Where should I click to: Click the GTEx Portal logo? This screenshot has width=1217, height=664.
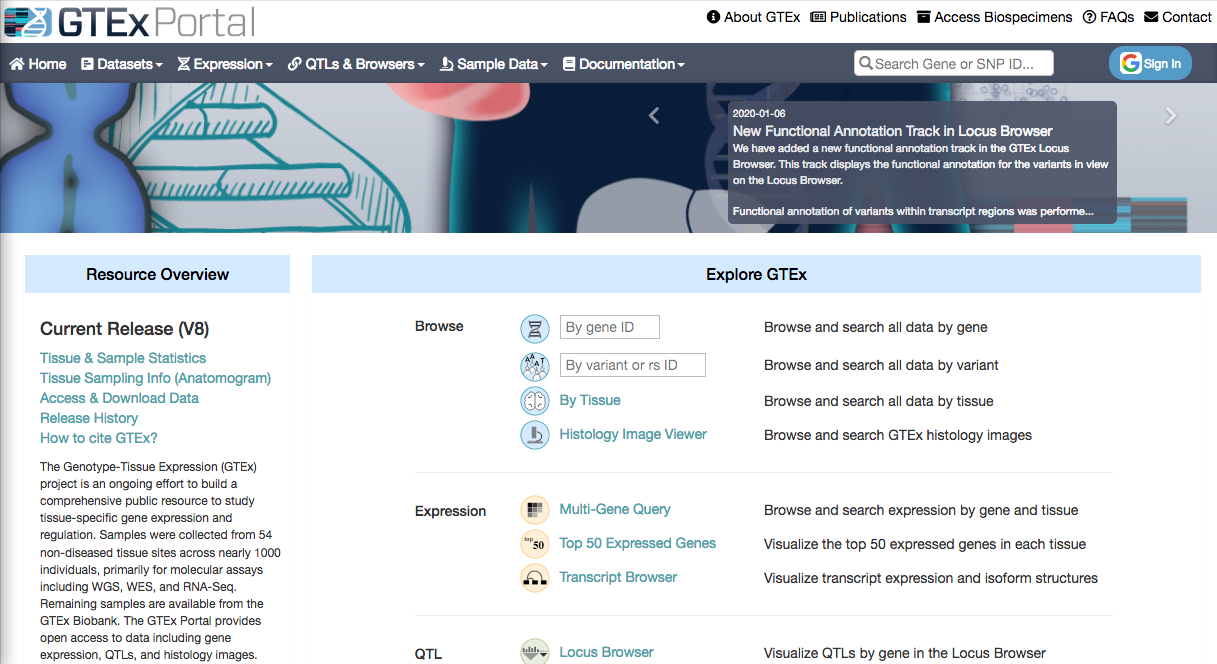pos(128,20)
